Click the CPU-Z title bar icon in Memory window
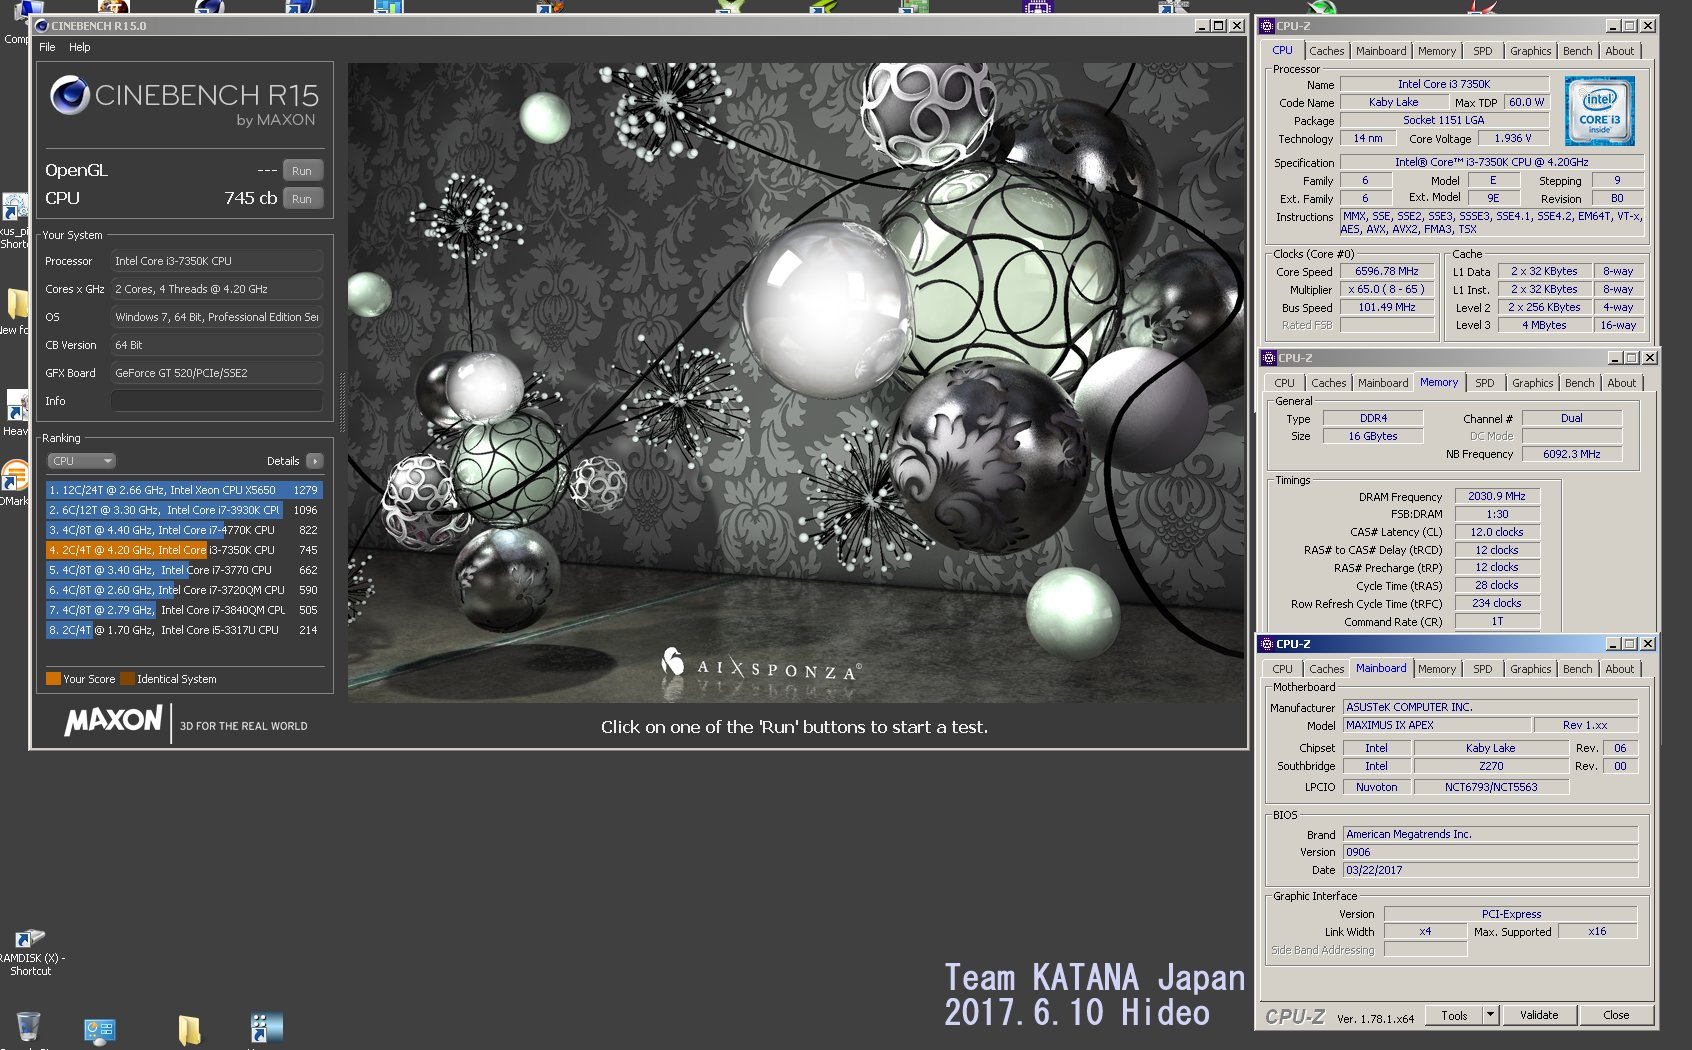 [1269, 358]
